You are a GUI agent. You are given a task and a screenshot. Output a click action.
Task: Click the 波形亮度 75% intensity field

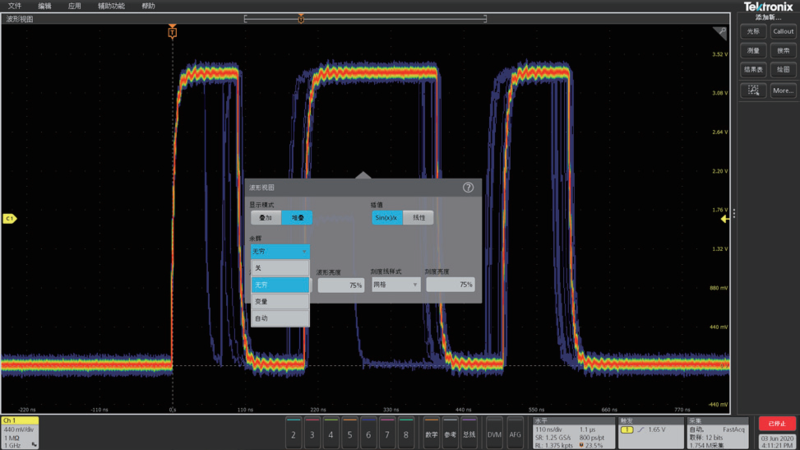(341, 285)
